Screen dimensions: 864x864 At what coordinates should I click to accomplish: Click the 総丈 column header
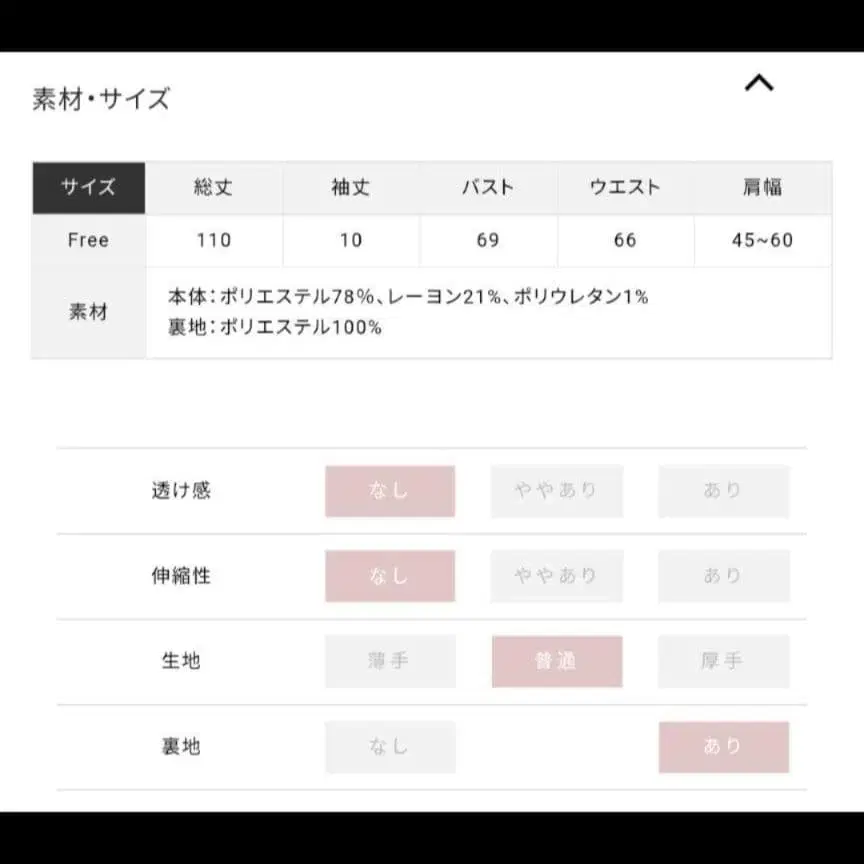click(x=212, y=188)
